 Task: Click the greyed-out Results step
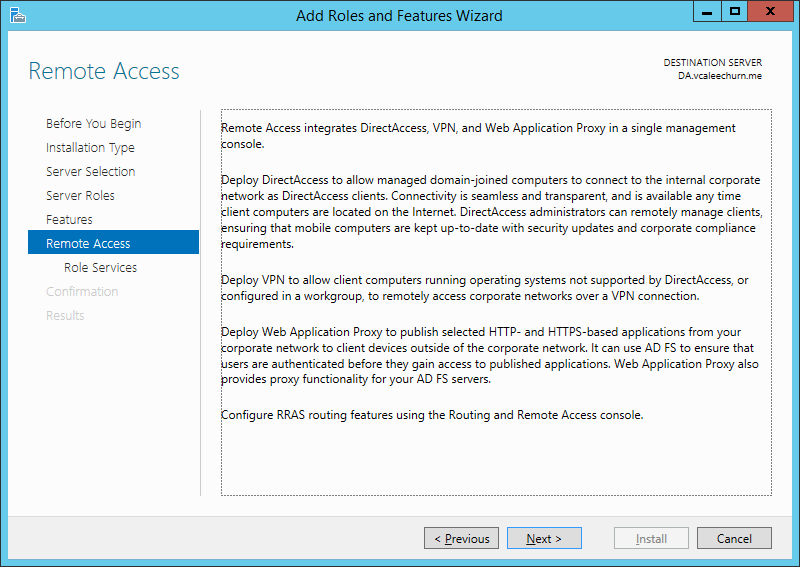[x=65, y=315]
